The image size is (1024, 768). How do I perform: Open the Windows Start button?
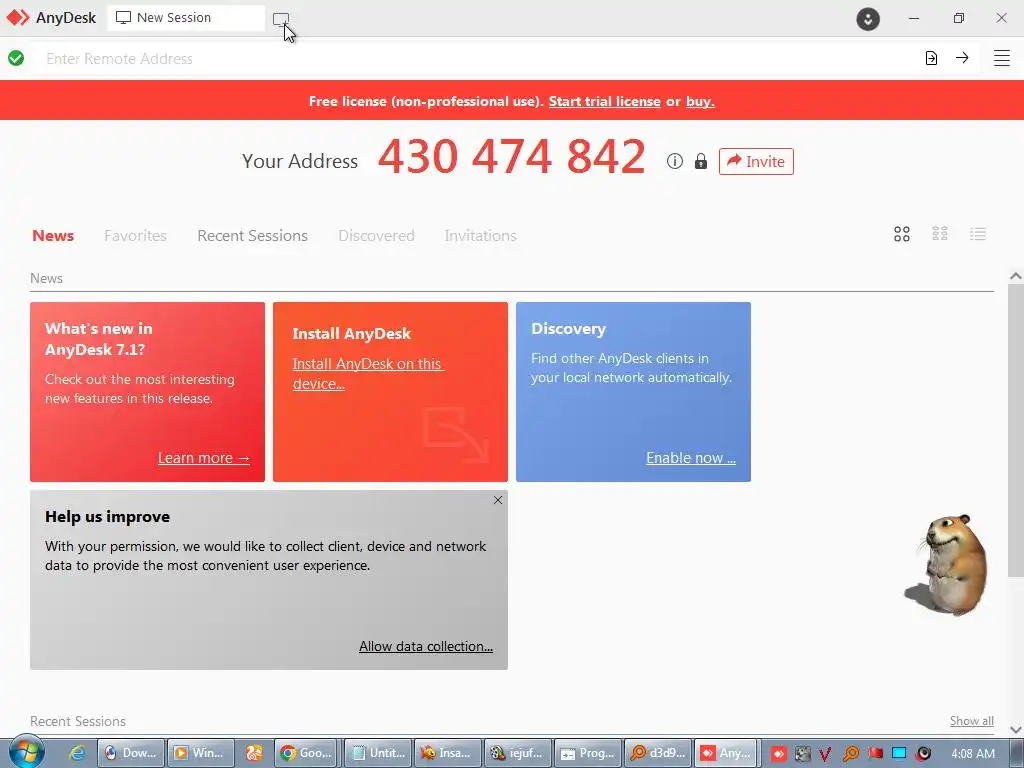(x=25, y=752)
